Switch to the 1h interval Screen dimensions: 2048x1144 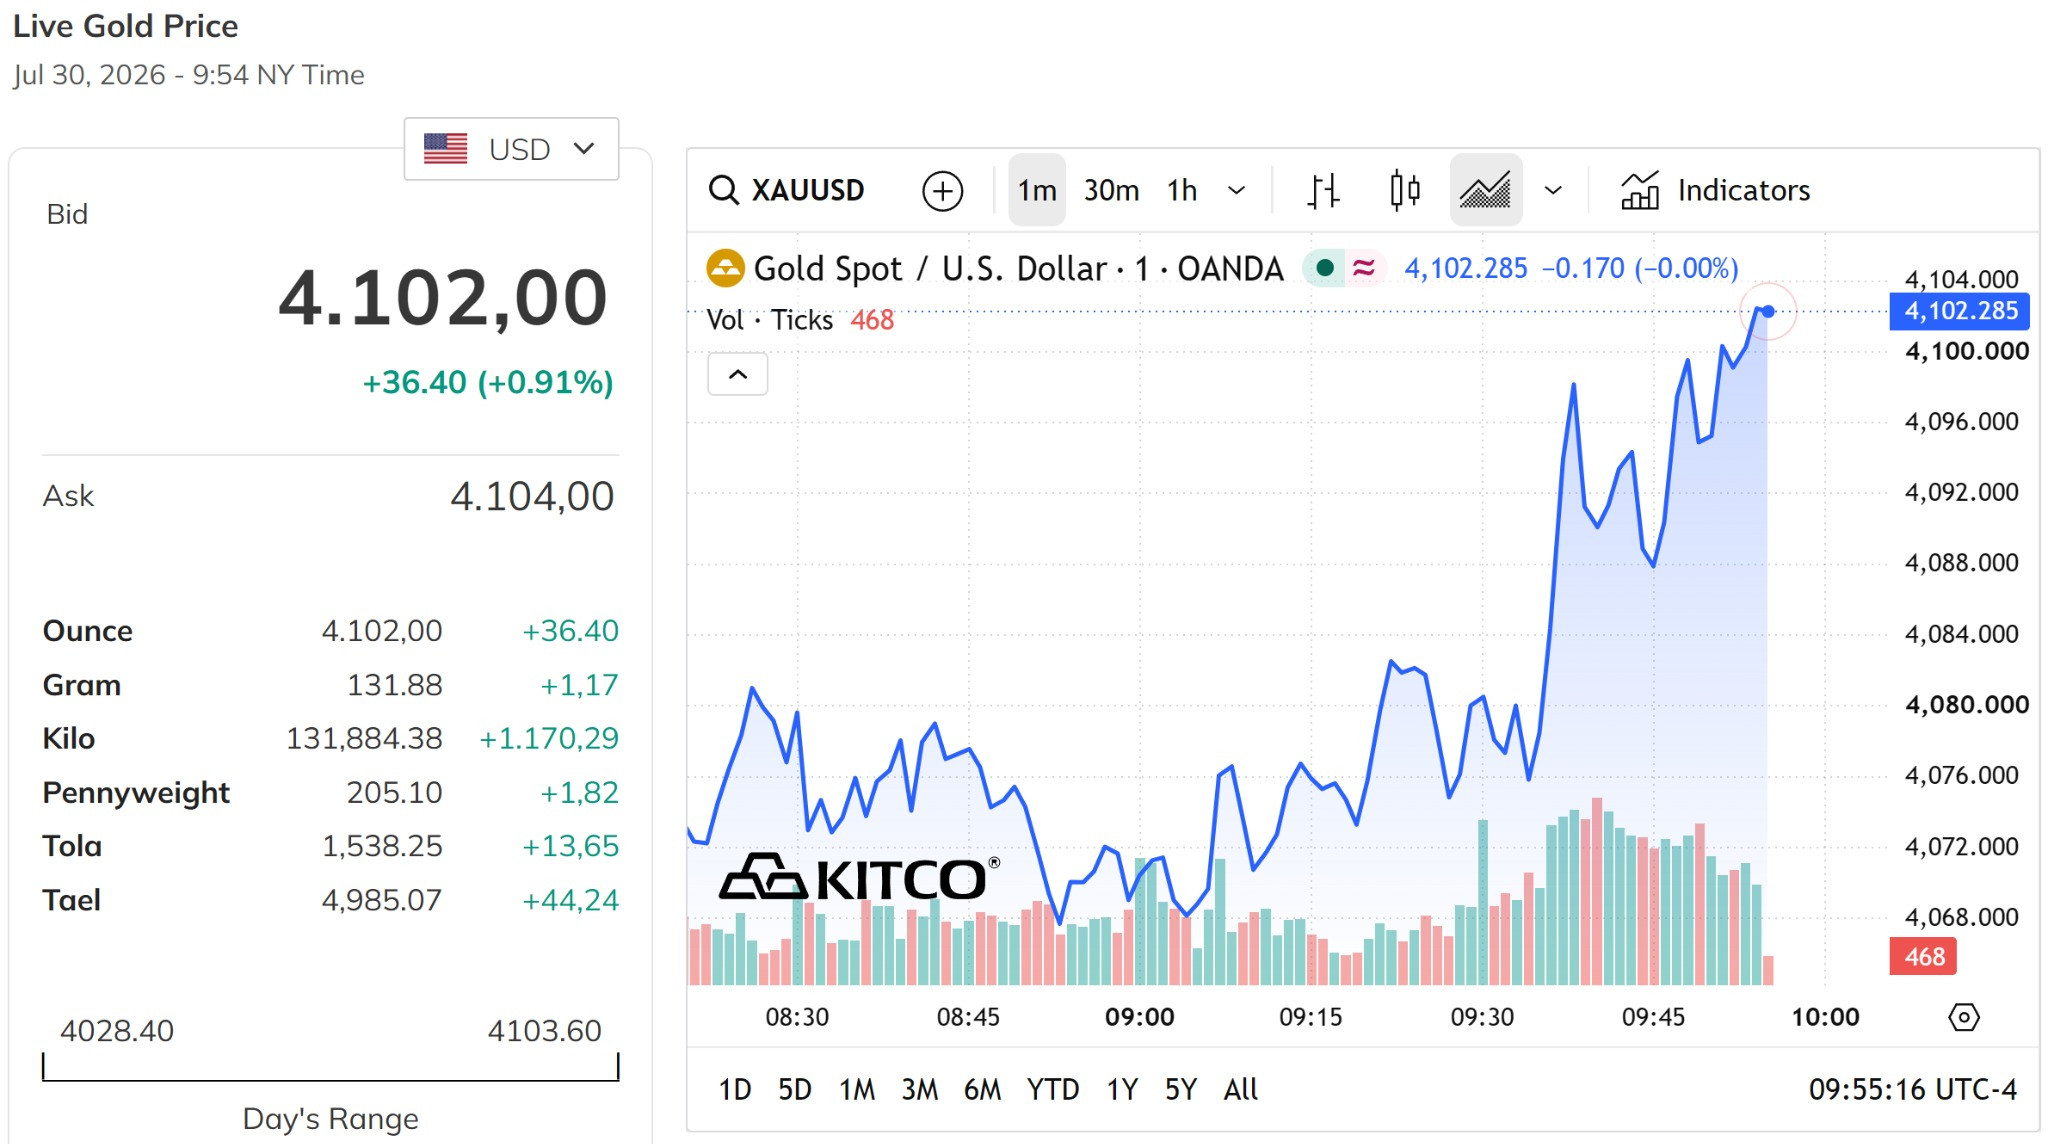click(1182, 190)
